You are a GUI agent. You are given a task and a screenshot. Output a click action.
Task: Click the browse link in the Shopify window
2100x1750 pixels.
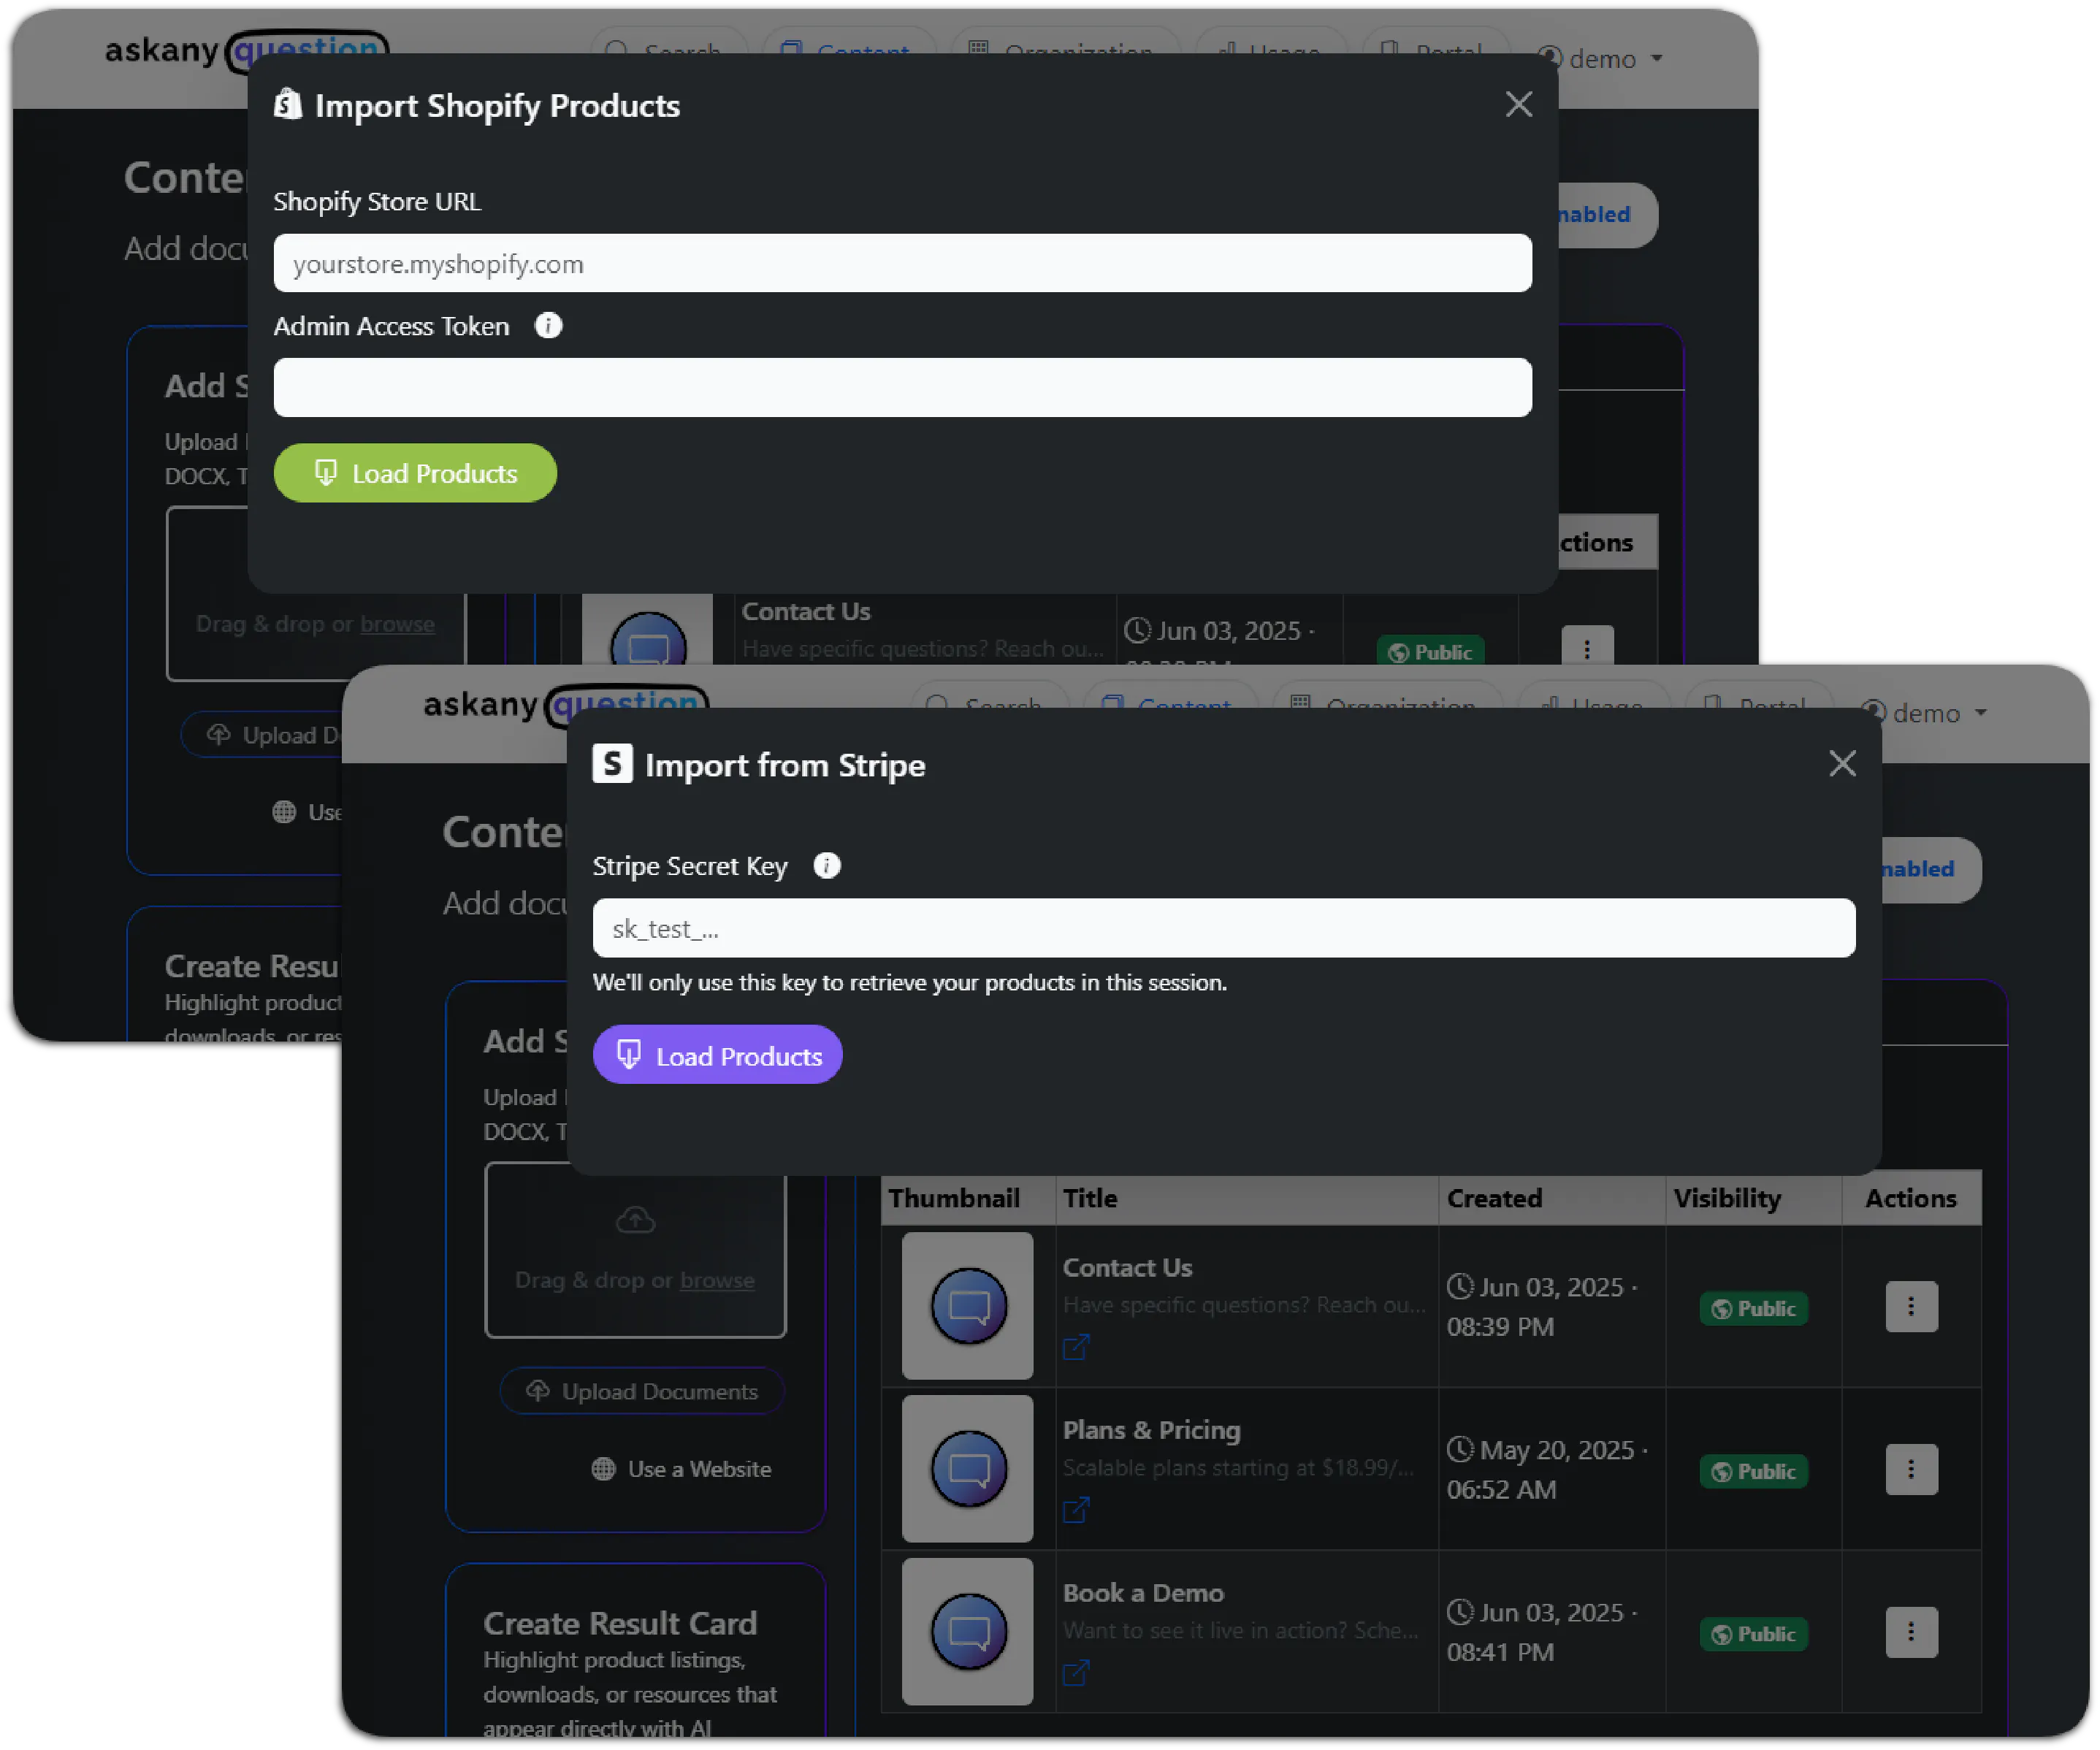coord(397,624)
